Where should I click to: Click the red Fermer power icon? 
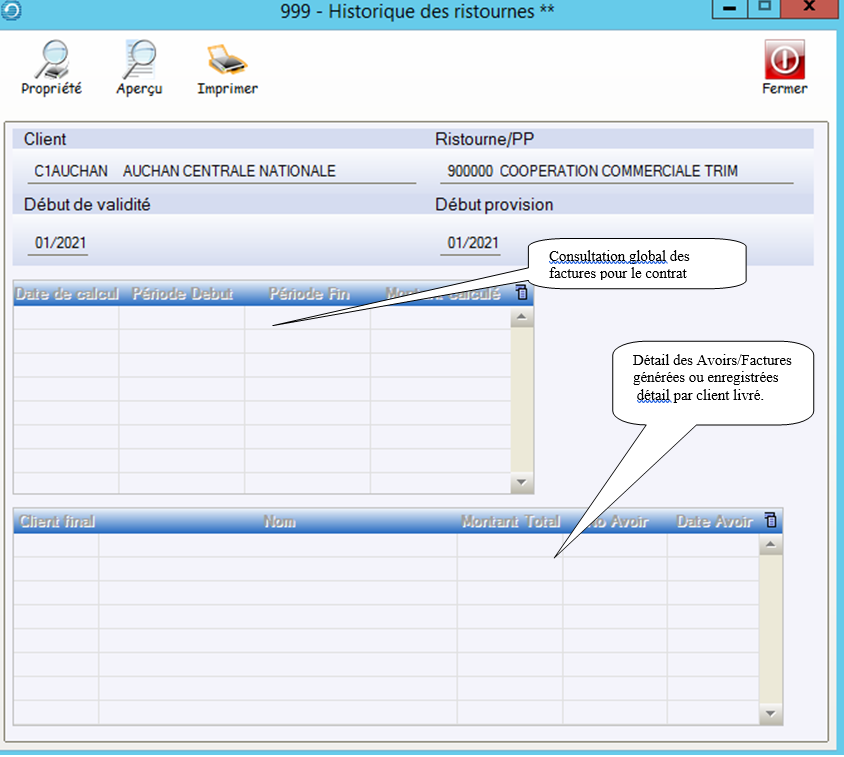[784, 61]
